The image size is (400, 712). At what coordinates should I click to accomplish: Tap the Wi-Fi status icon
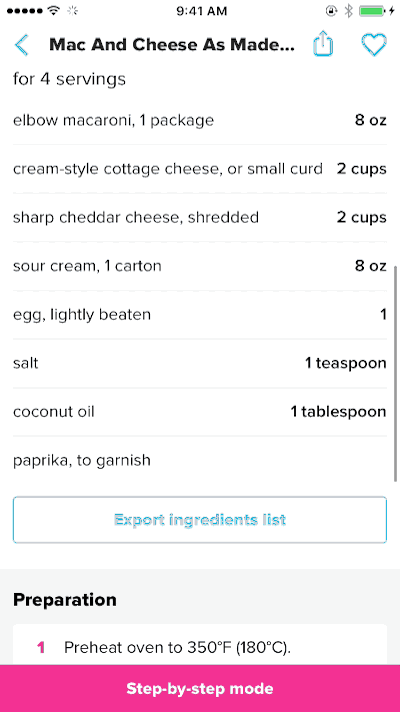(x=54, y=11)
